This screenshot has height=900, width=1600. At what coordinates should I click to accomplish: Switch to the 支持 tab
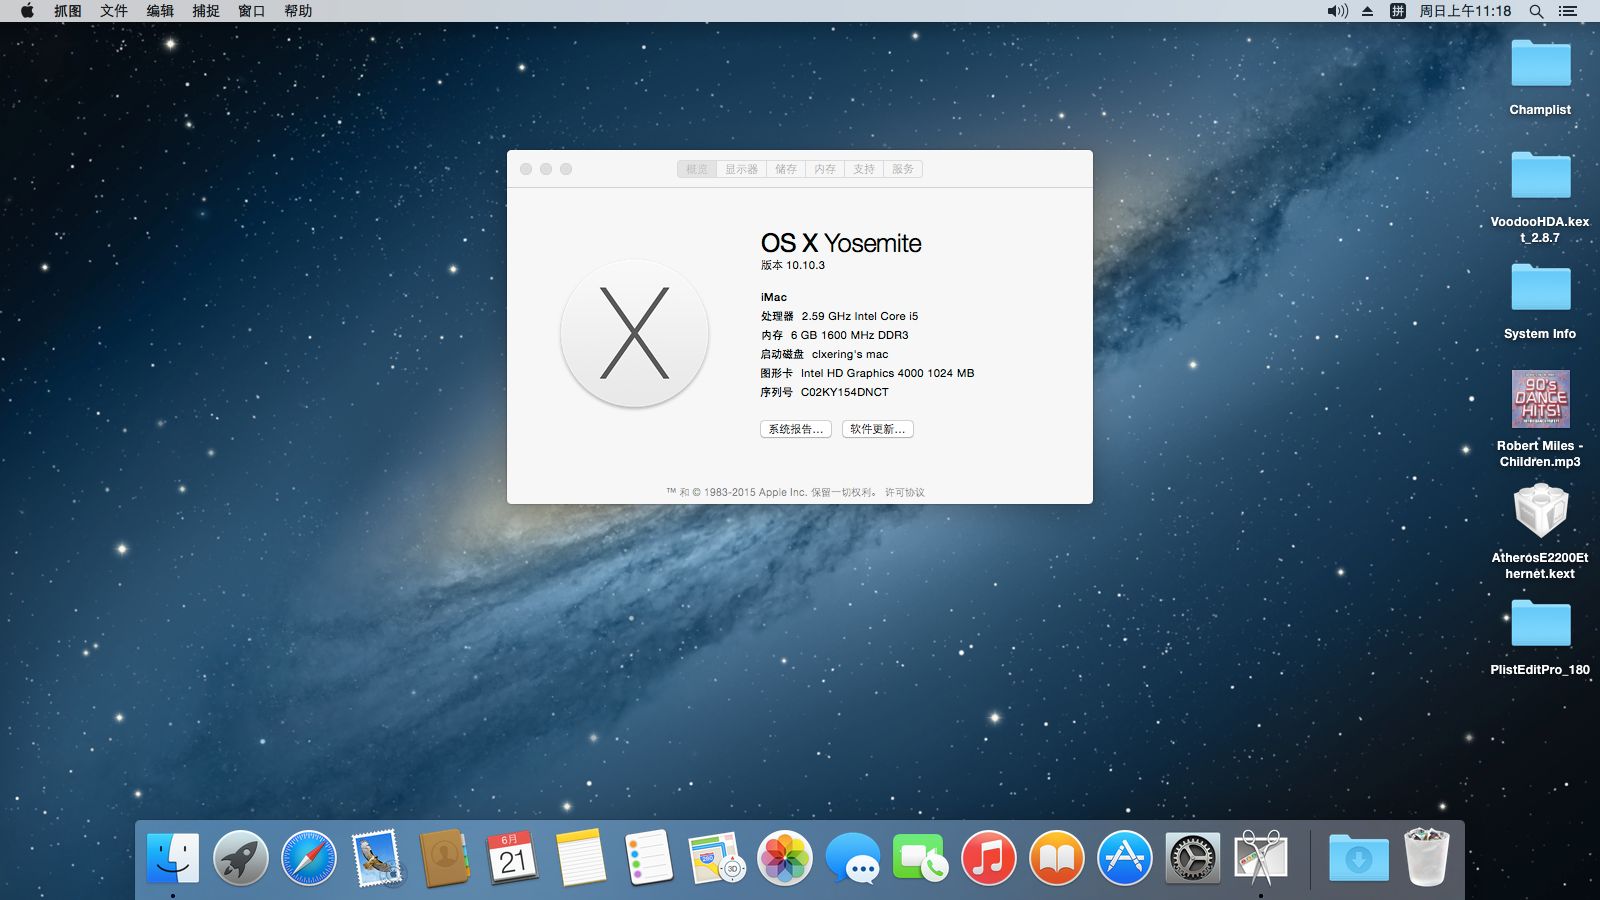click(864, 169)
